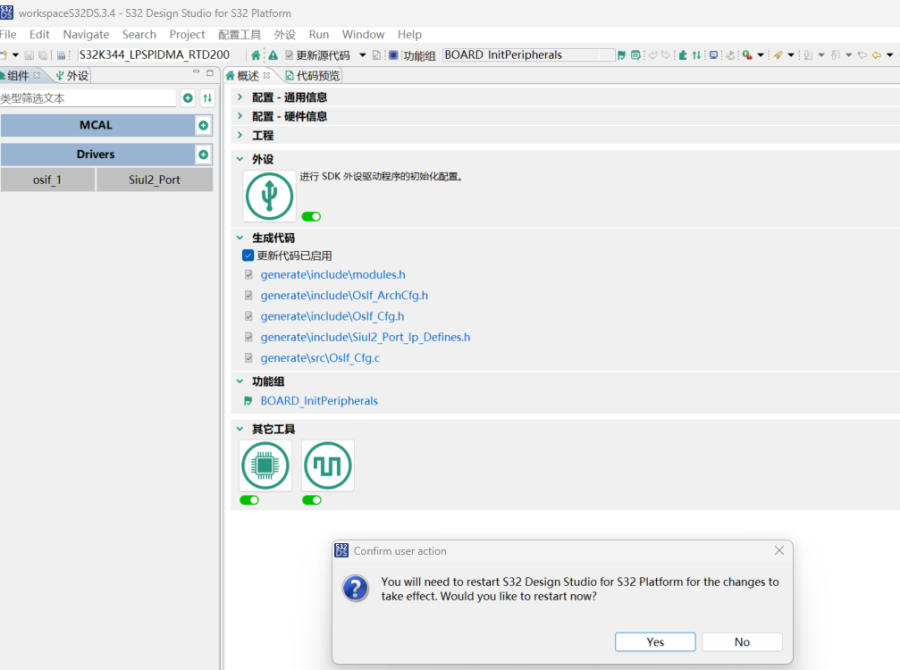
Task: Click the pencil marker toolbar icon
Action: coord(778,55)
